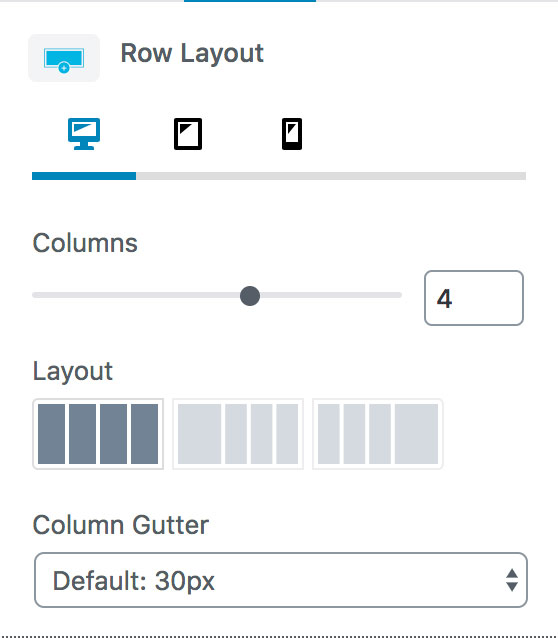Select the active blue-underlined top tab
Viewport: 558px width, 638px height.
pos(250,1)
